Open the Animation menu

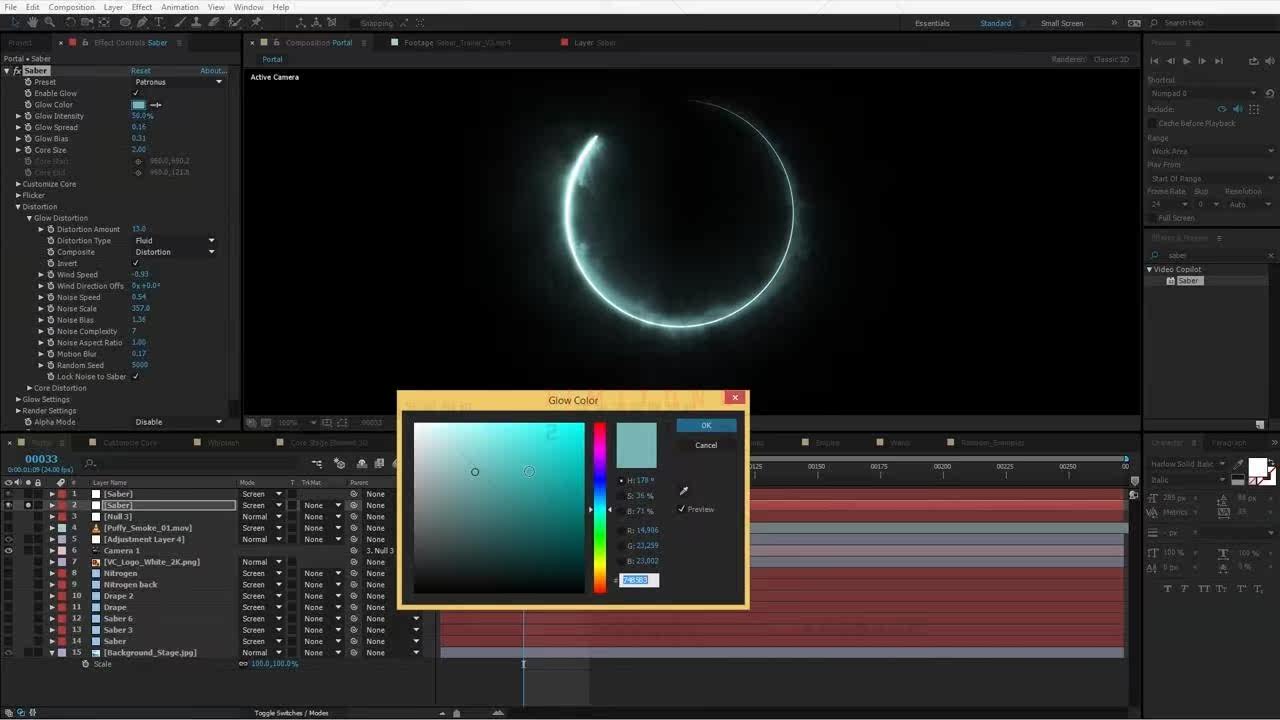(x=180, y=7)
